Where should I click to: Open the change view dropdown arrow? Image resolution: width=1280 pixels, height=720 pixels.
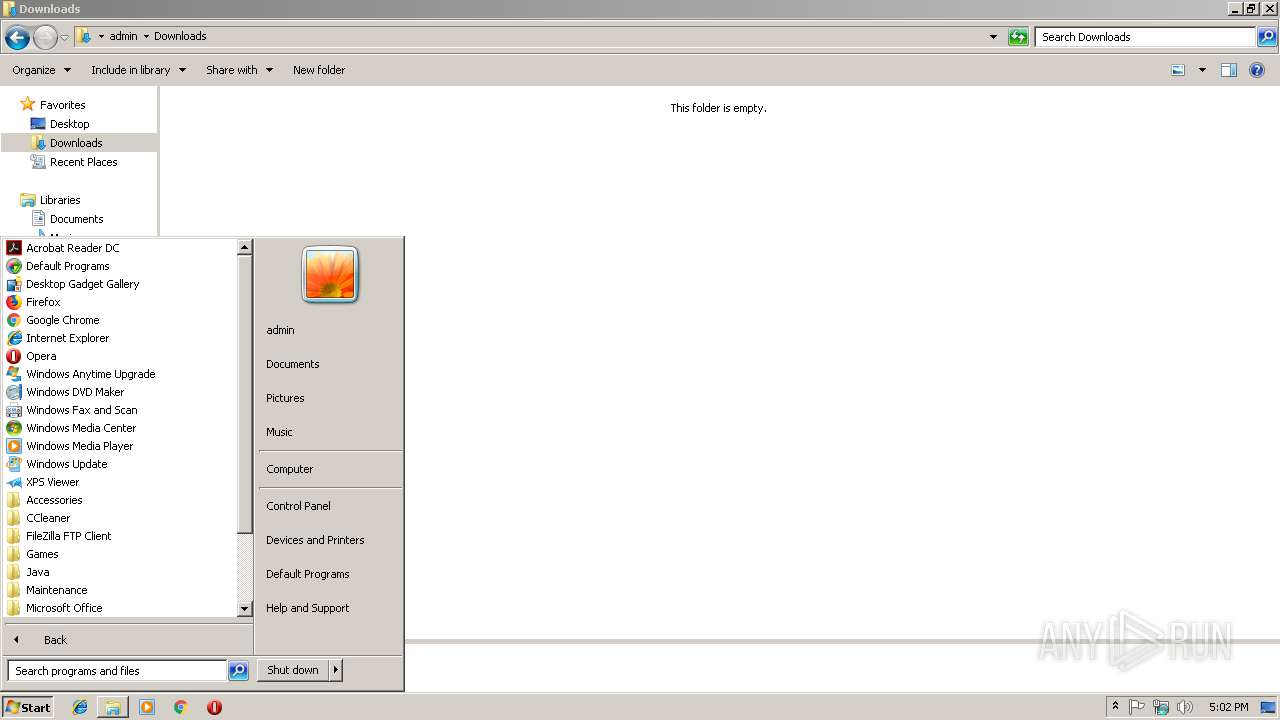1202,70
